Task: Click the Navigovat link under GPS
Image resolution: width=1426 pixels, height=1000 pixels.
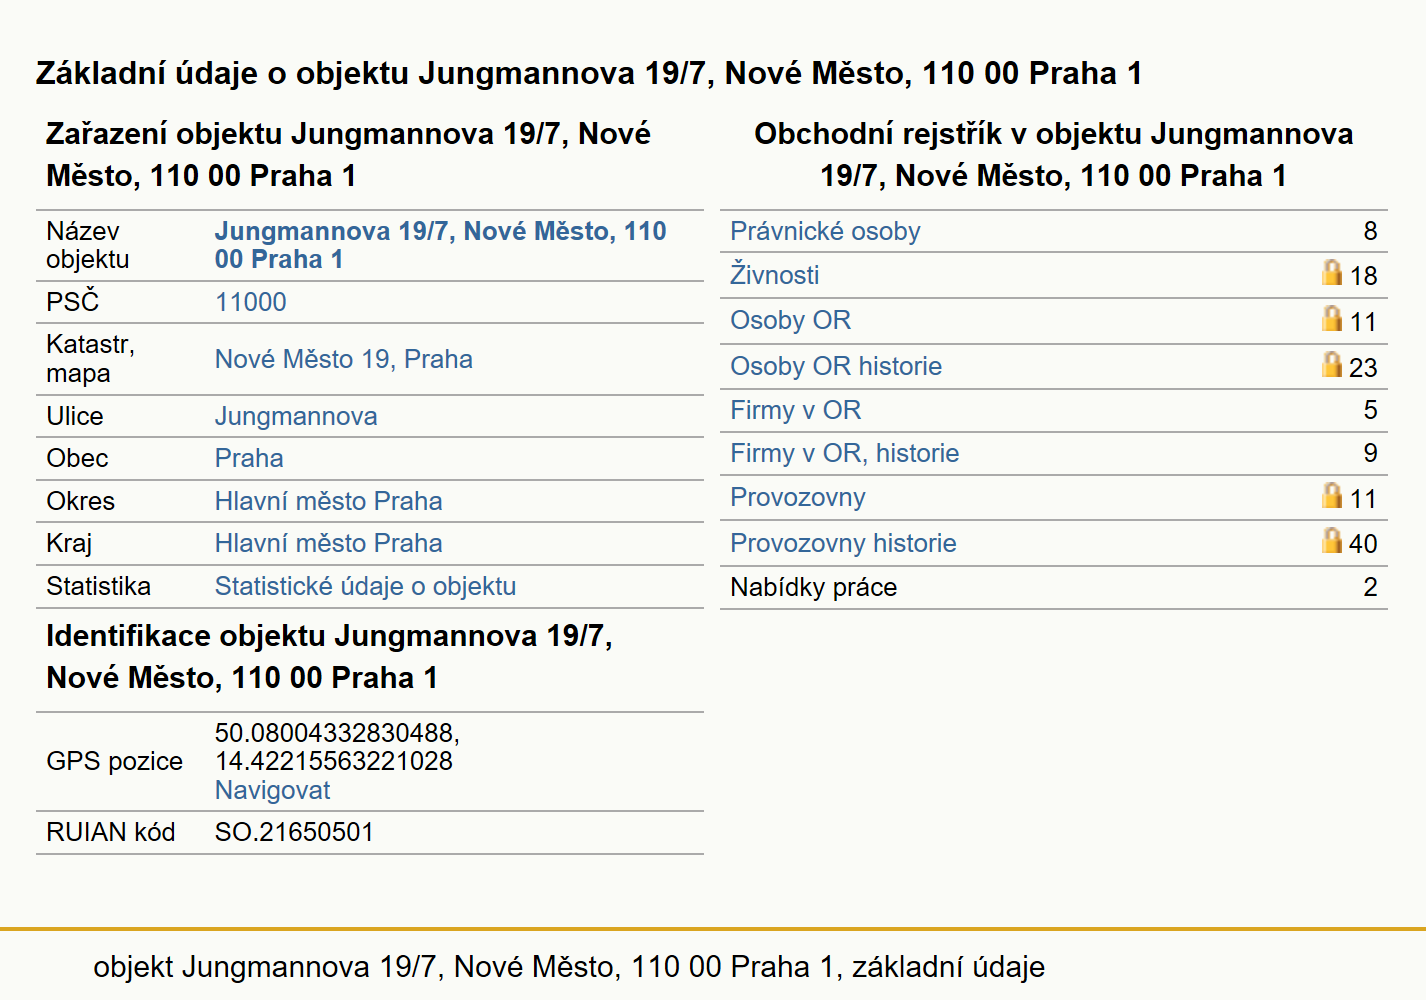Action: [272, 790]
